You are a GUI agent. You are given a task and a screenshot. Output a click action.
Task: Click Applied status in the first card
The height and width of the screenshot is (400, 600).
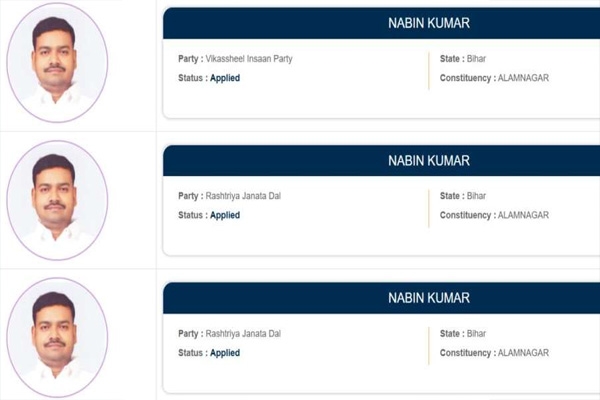click(x=224, y=78)
